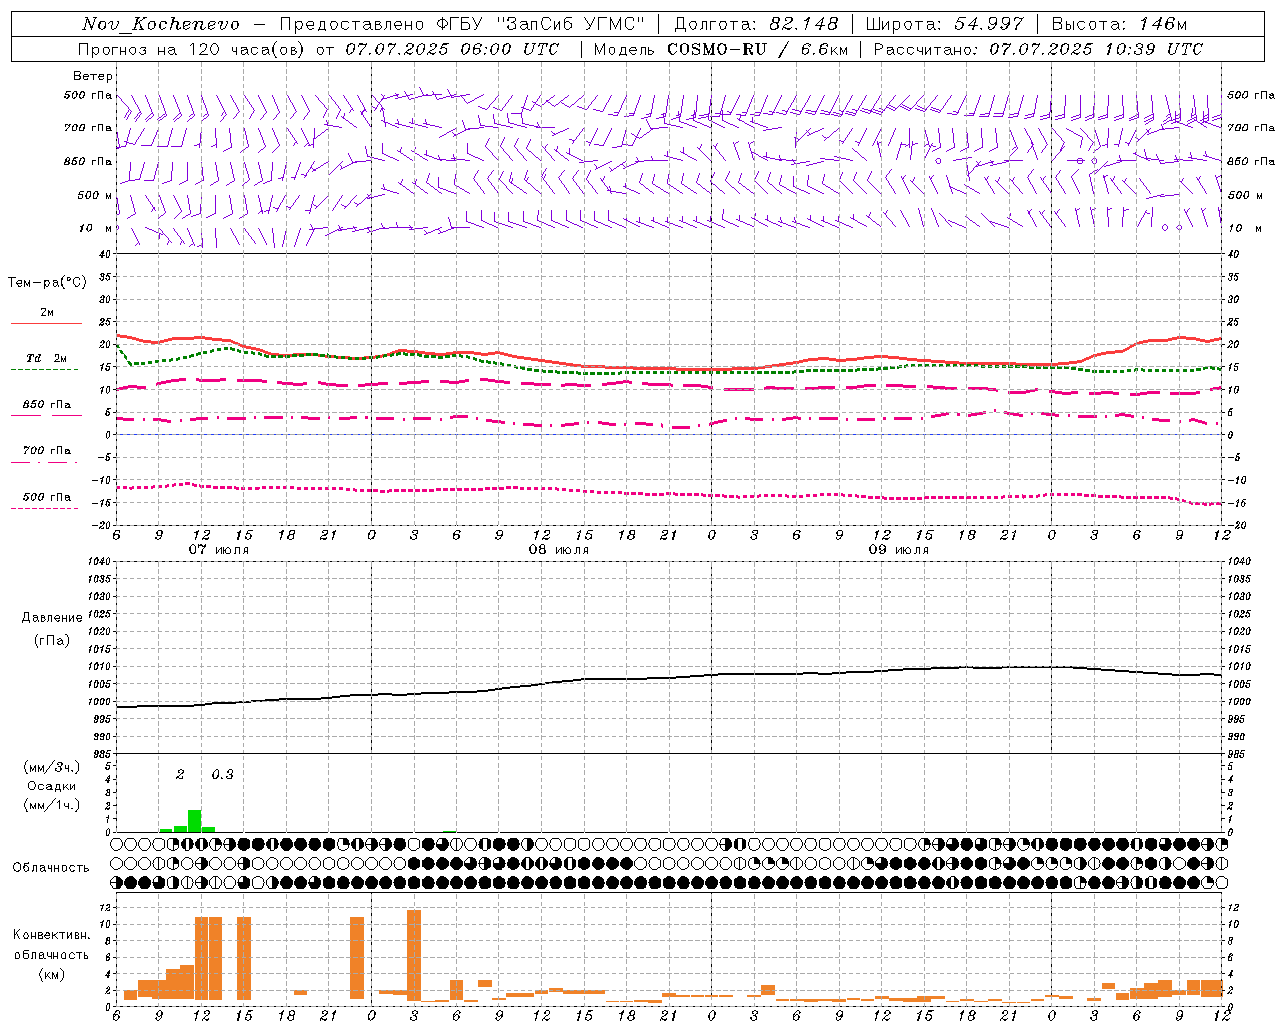This screenshot has width=1280, height=1024.
Task: Click the '(мм/3ч.)' precipitation unit label
Action: point(52,767)
